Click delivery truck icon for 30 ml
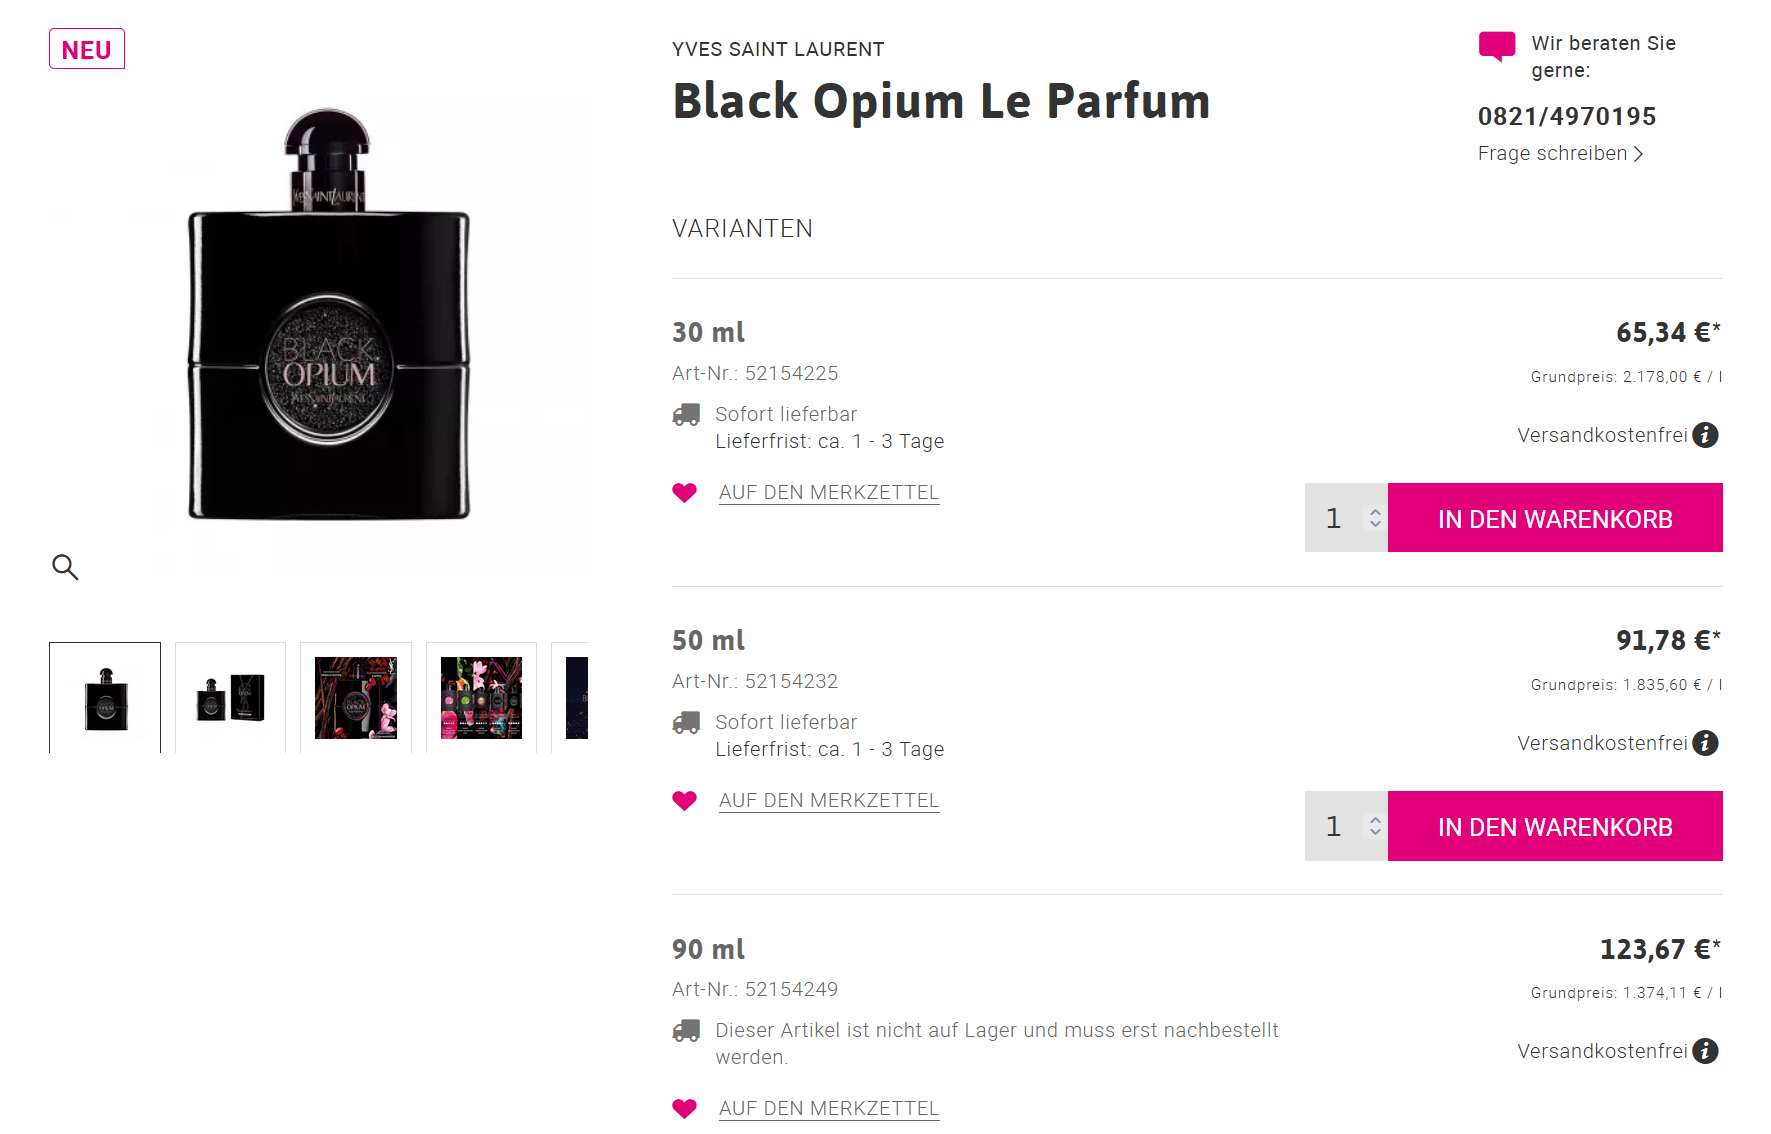The height and width of the screenshot is (1134, 1771). (x=687, y=415)
